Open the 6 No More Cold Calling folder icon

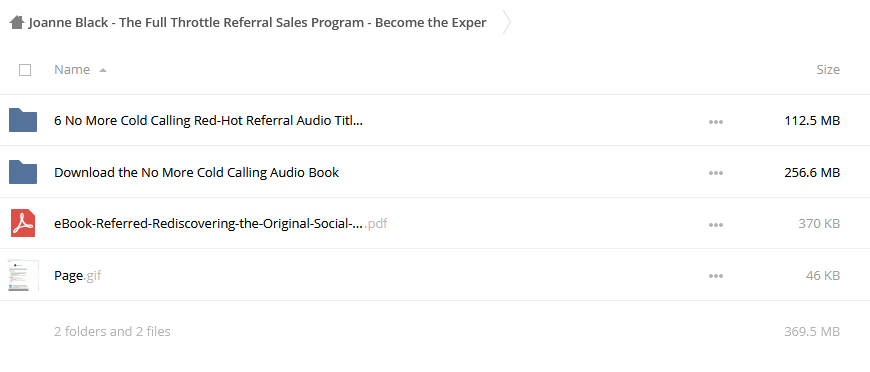[23, 120]
